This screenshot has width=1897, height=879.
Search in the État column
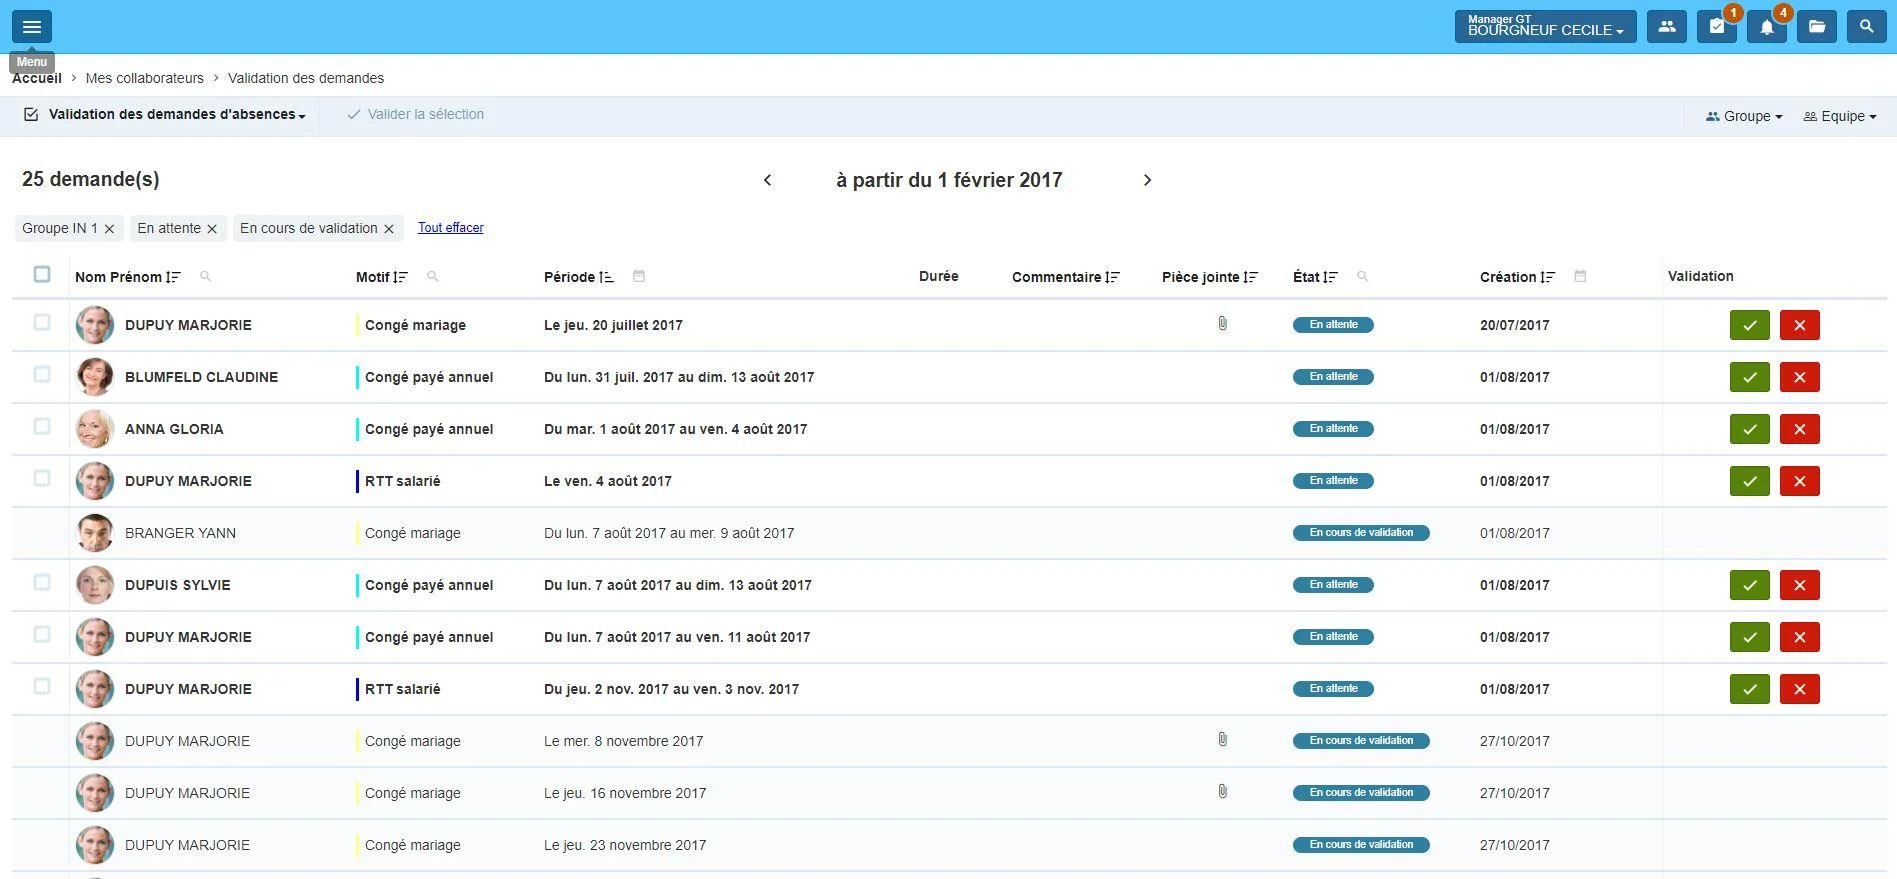pyautogui.click(x=1362, y=276)
